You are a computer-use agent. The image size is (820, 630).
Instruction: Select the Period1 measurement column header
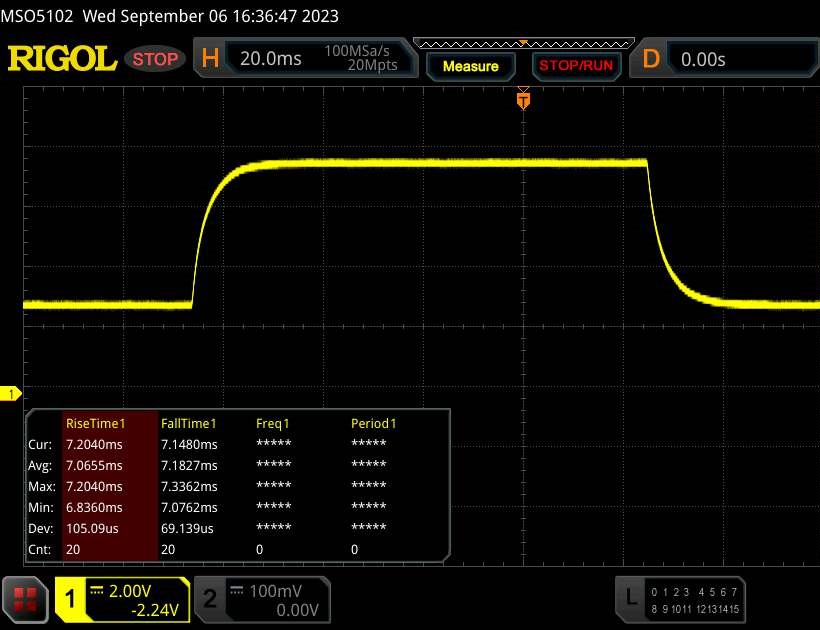(373, 423)
